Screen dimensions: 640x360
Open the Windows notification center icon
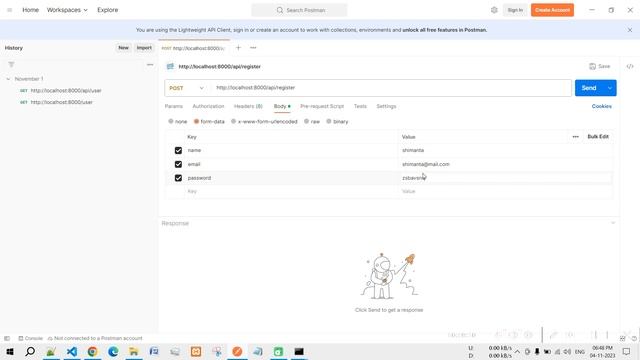627,351
